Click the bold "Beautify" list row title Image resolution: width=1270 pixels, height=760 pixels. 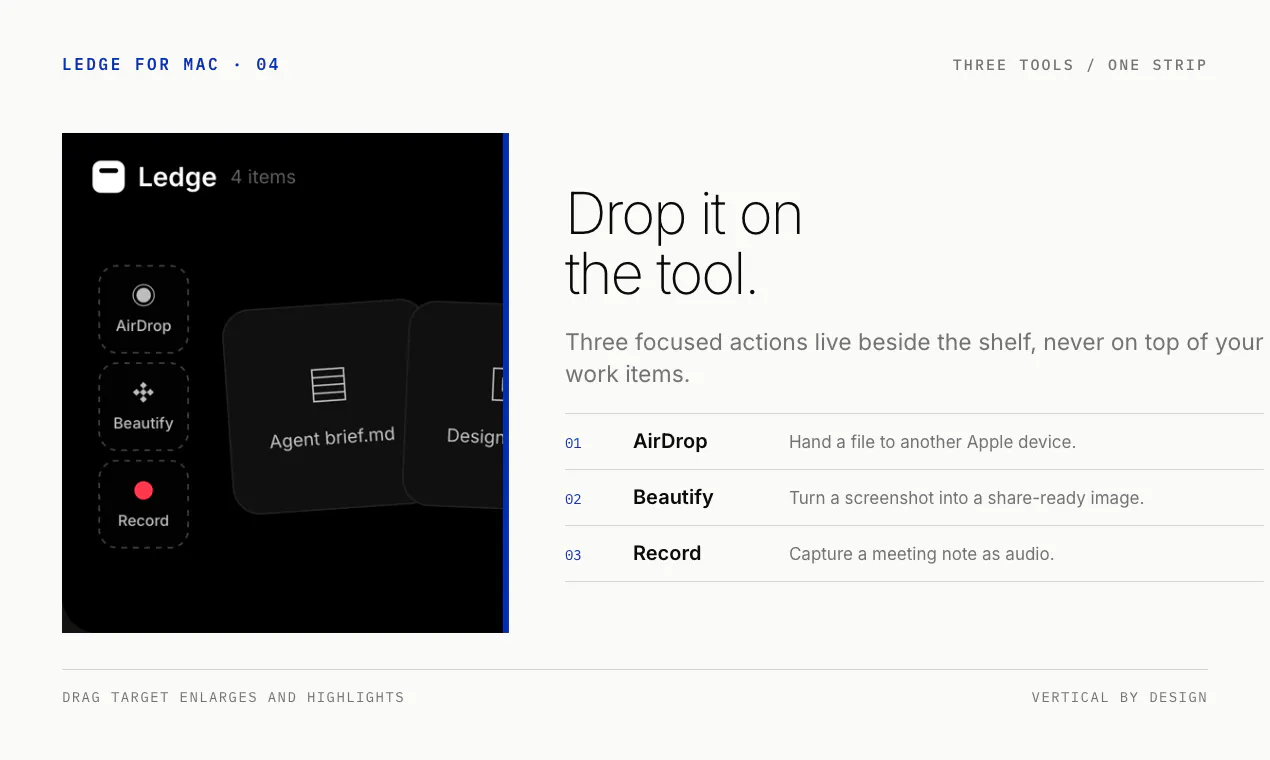pos(673,497)
